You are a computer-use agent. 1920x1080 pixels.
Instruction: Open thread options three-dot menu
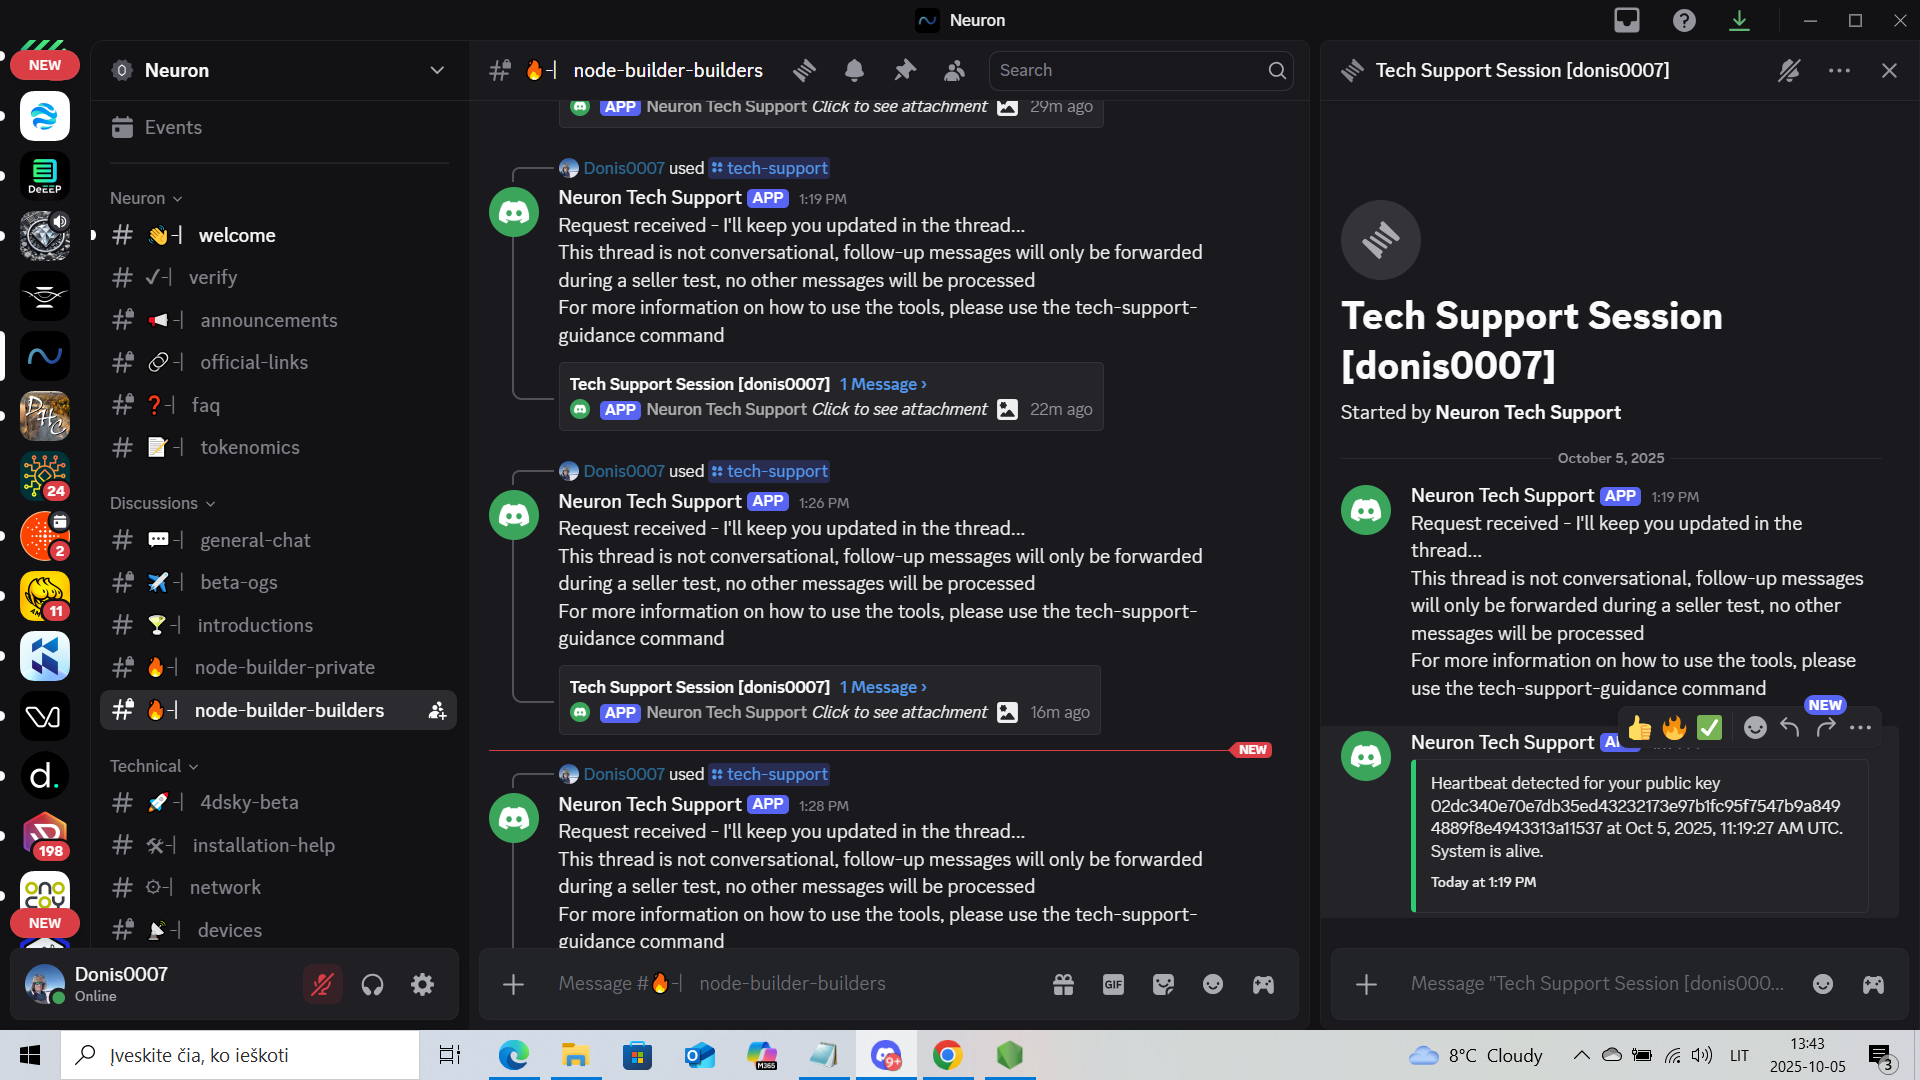(1839, 70)
